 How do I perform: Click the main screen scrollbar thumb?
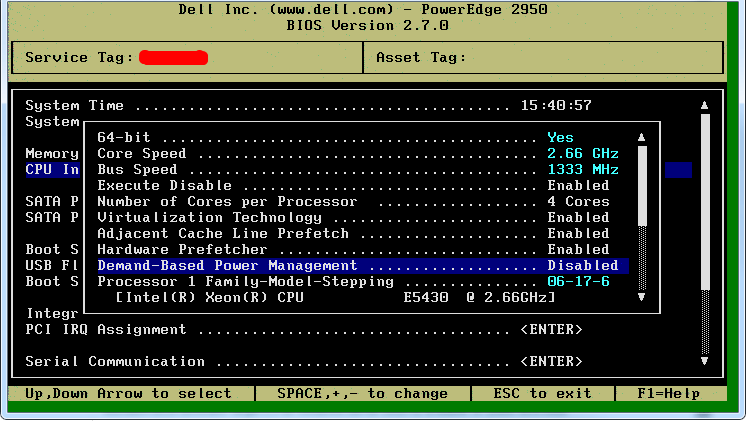tap(706, 202)
